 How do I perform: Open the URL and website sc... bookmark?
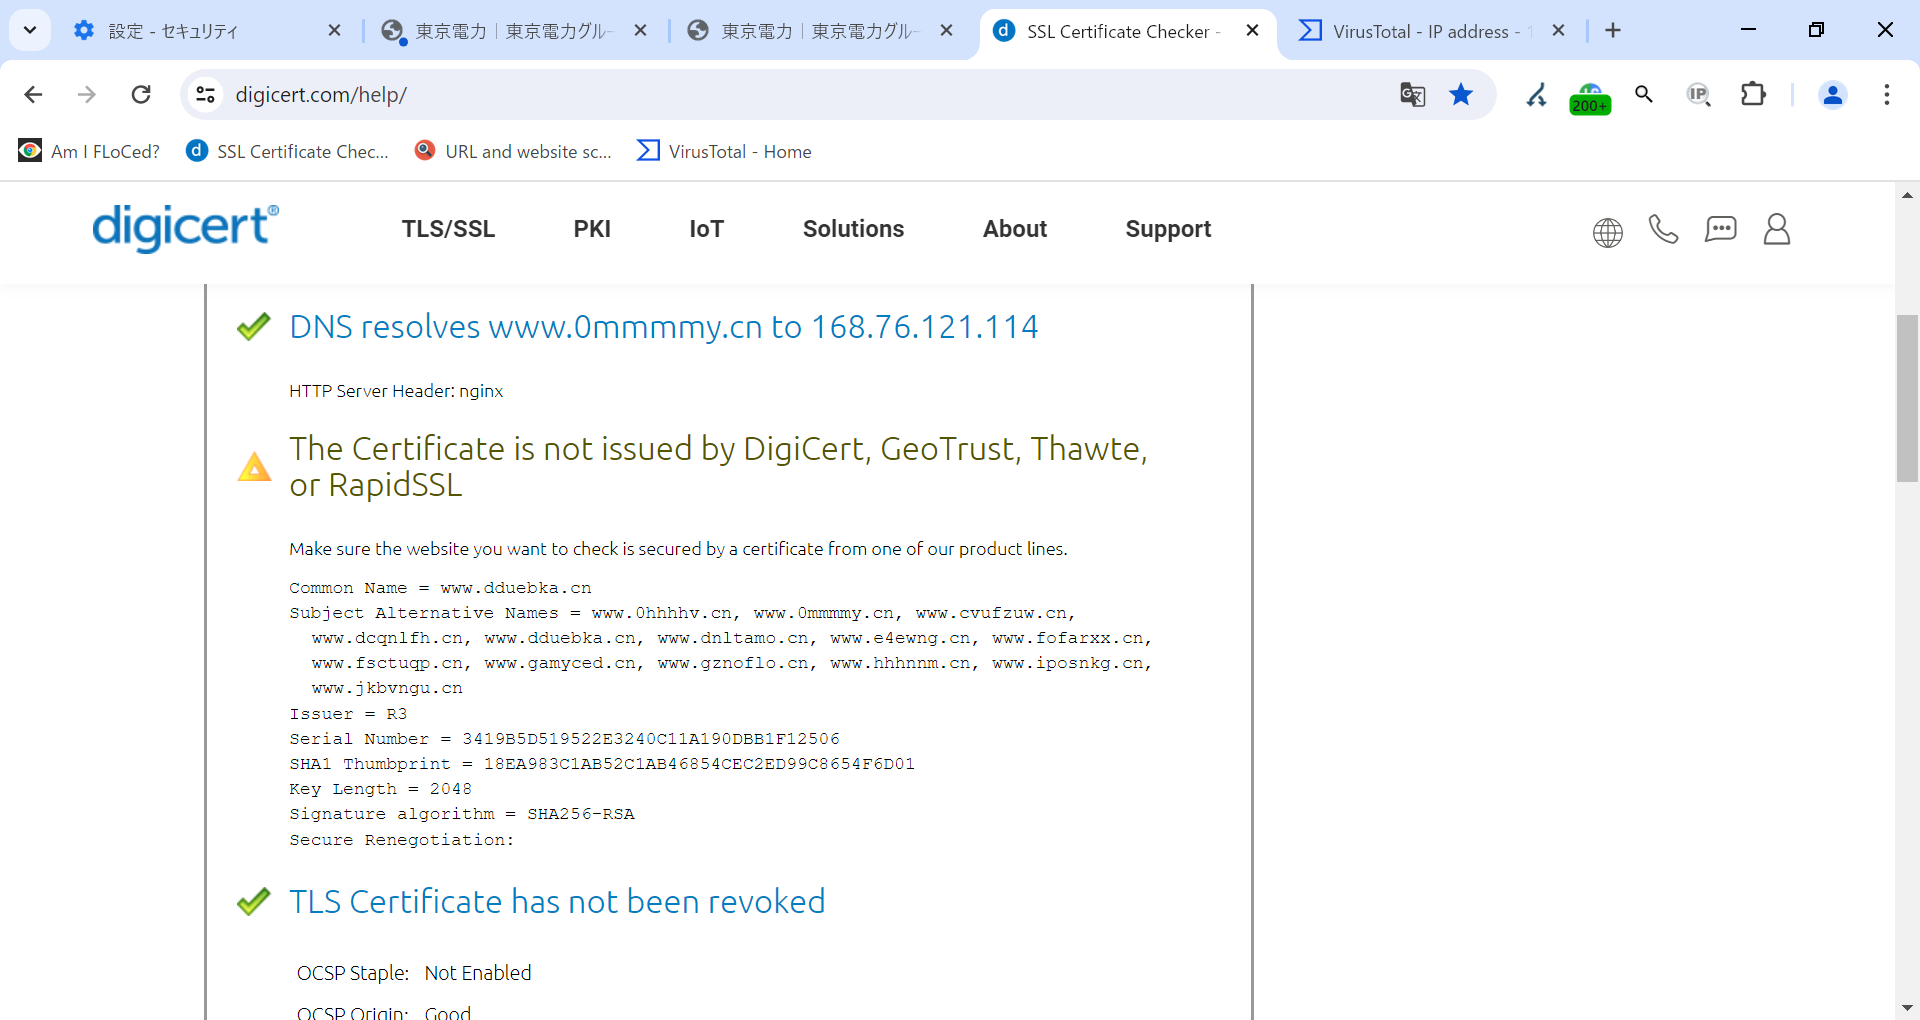513,151
